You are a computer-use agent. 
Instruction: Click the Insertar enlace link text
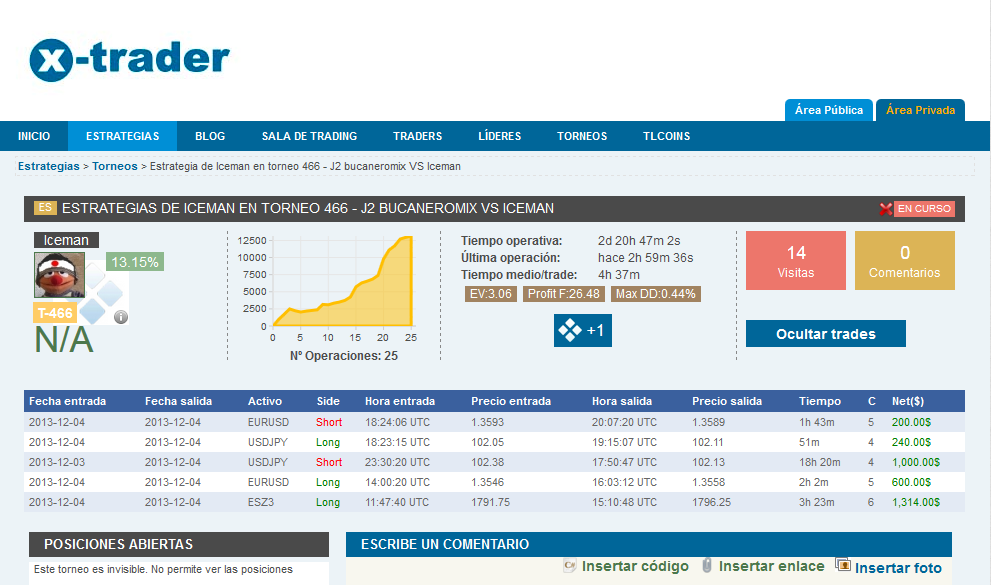pos(771,566)
